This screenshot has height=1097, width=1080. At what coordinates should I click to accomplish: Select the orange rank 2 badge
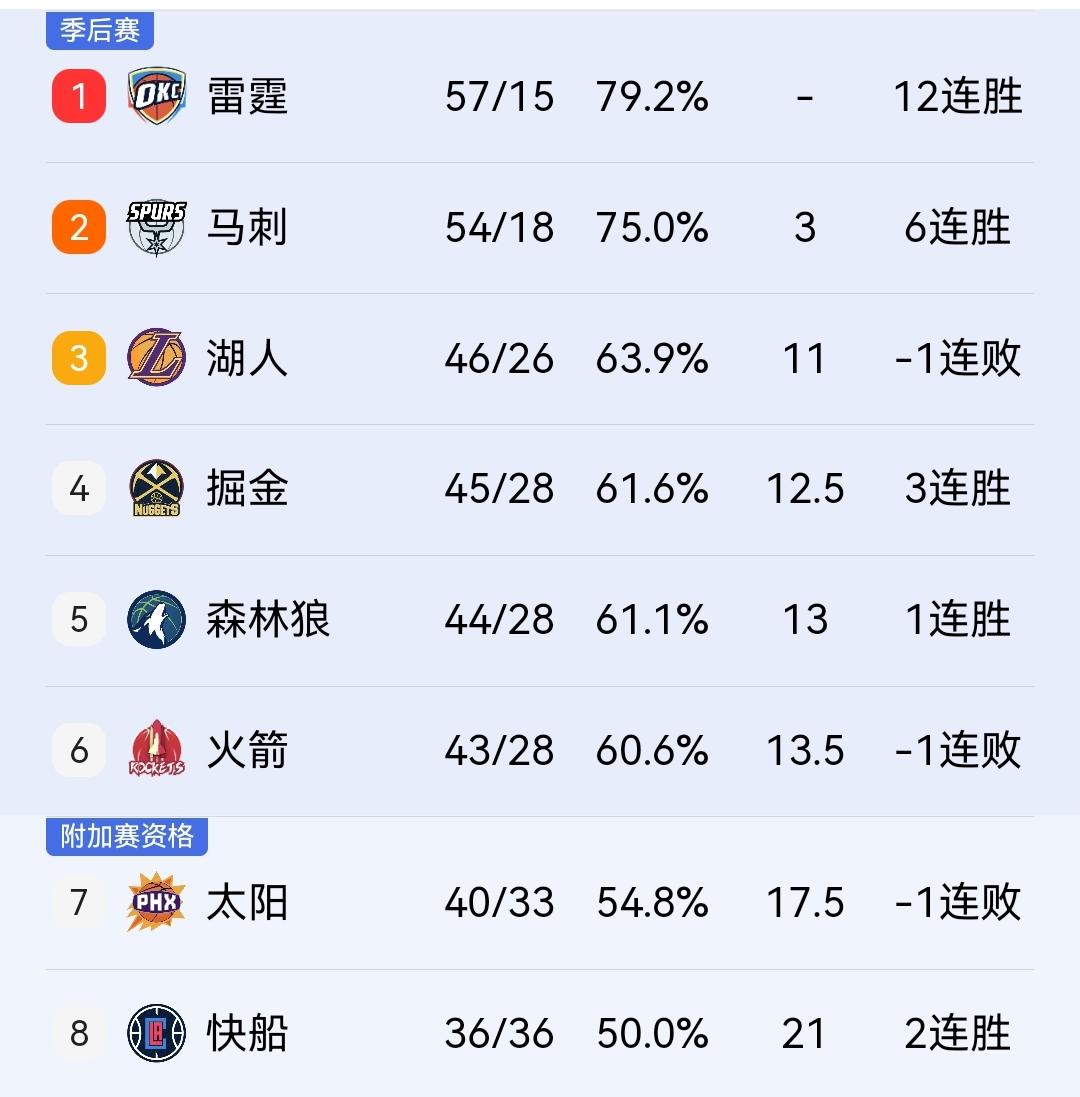(x=77, y=228)
